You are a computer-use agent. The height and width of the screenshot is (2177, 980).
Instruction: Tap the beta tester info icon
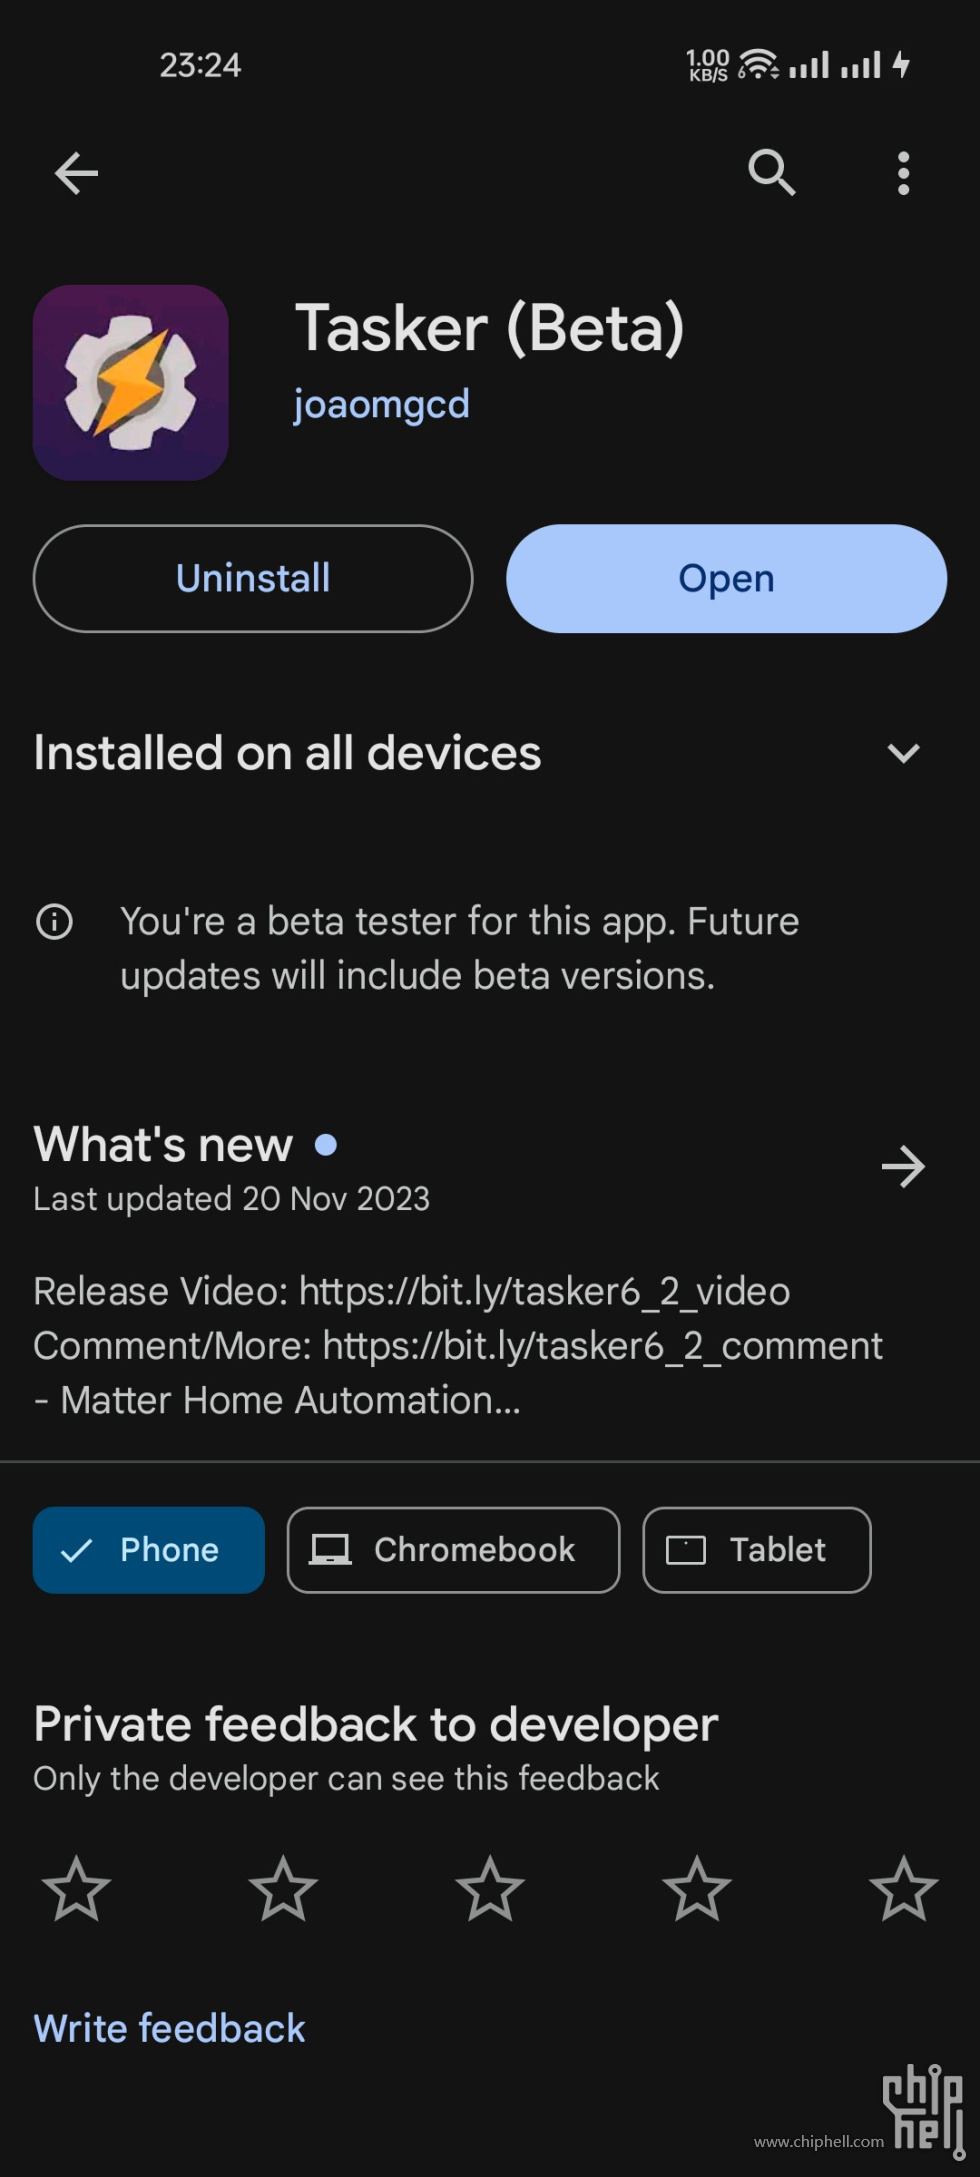coord(54,921)
